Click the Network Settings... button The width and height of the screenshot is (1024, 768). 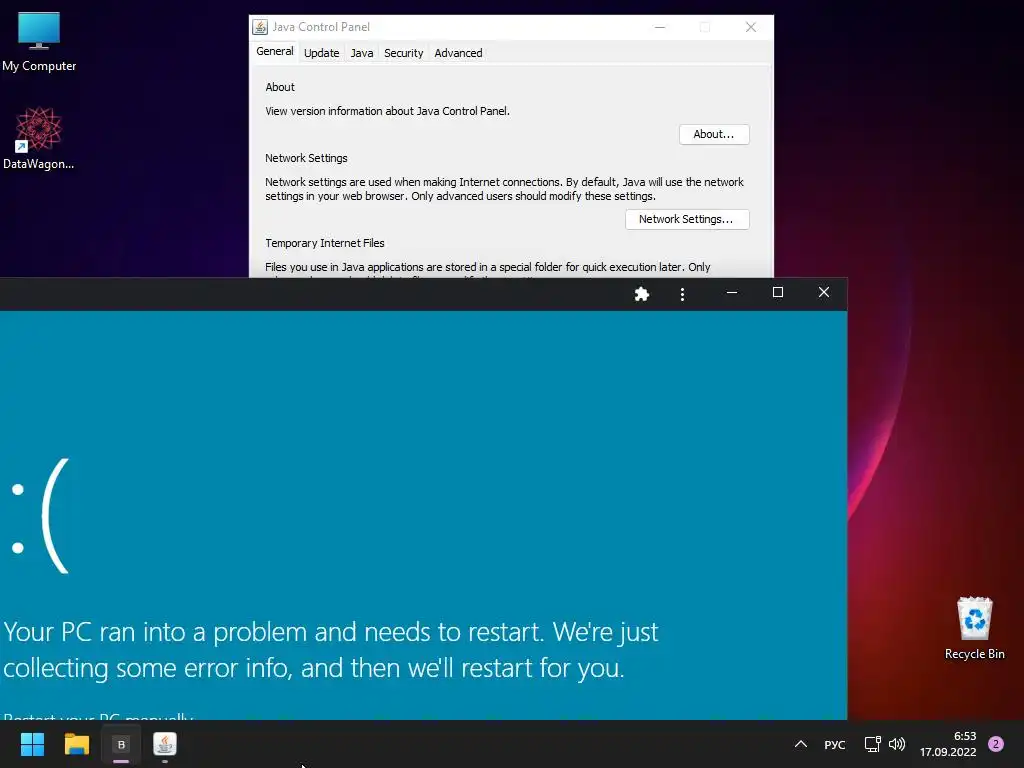coord(686,219)
